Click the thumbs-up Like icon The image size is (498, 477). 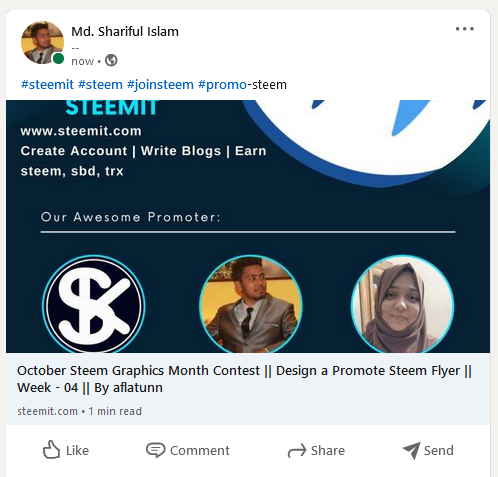tap(52, 450)
